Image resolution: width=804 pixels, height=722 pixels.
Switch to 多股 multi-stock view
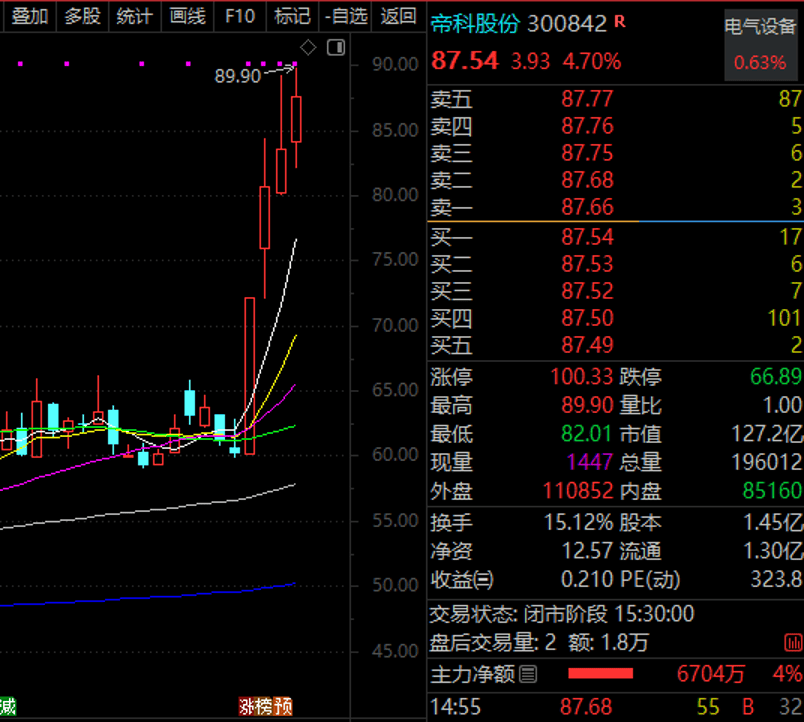[x=82, y=15]
